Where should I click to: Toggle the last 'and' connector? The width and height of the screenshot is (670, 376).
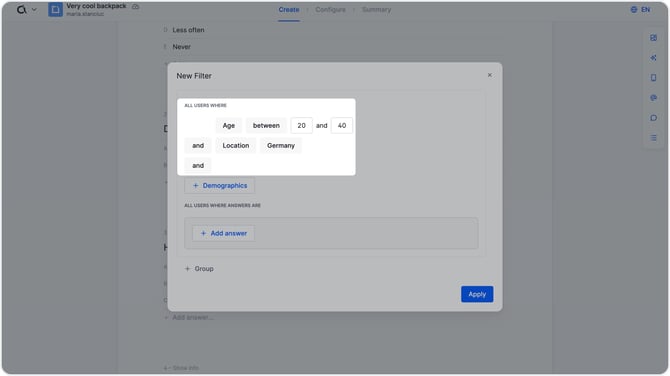[x=198, y=165]
